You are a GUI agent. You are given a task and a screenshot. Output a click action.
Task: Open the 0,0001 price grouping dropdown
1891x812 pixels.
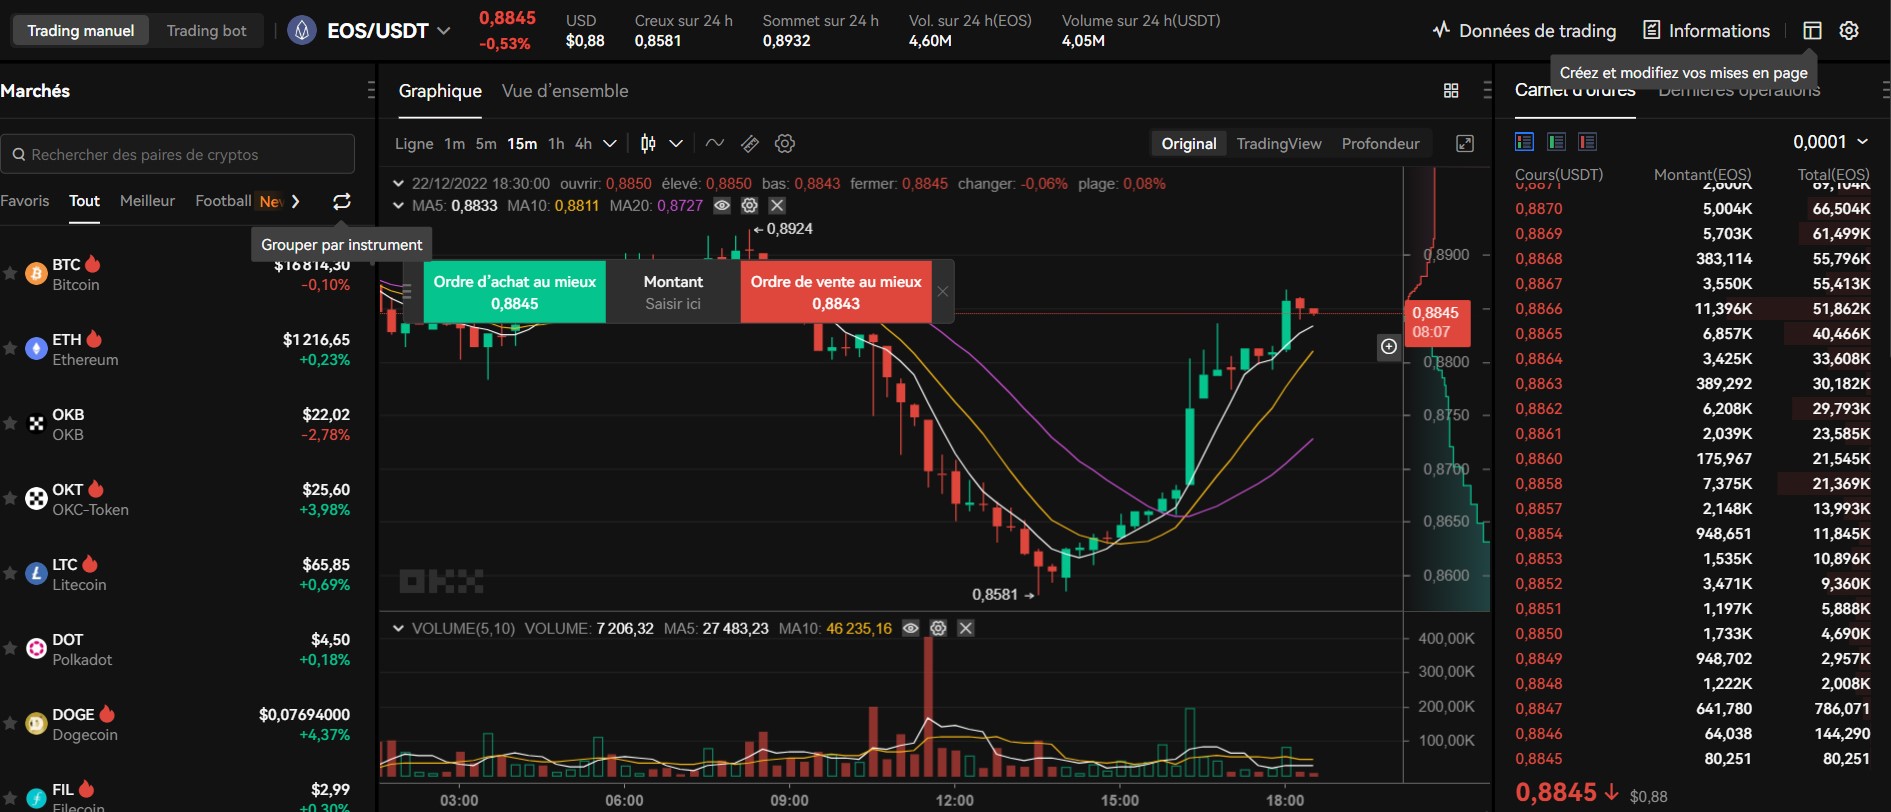pos(1831,142)
